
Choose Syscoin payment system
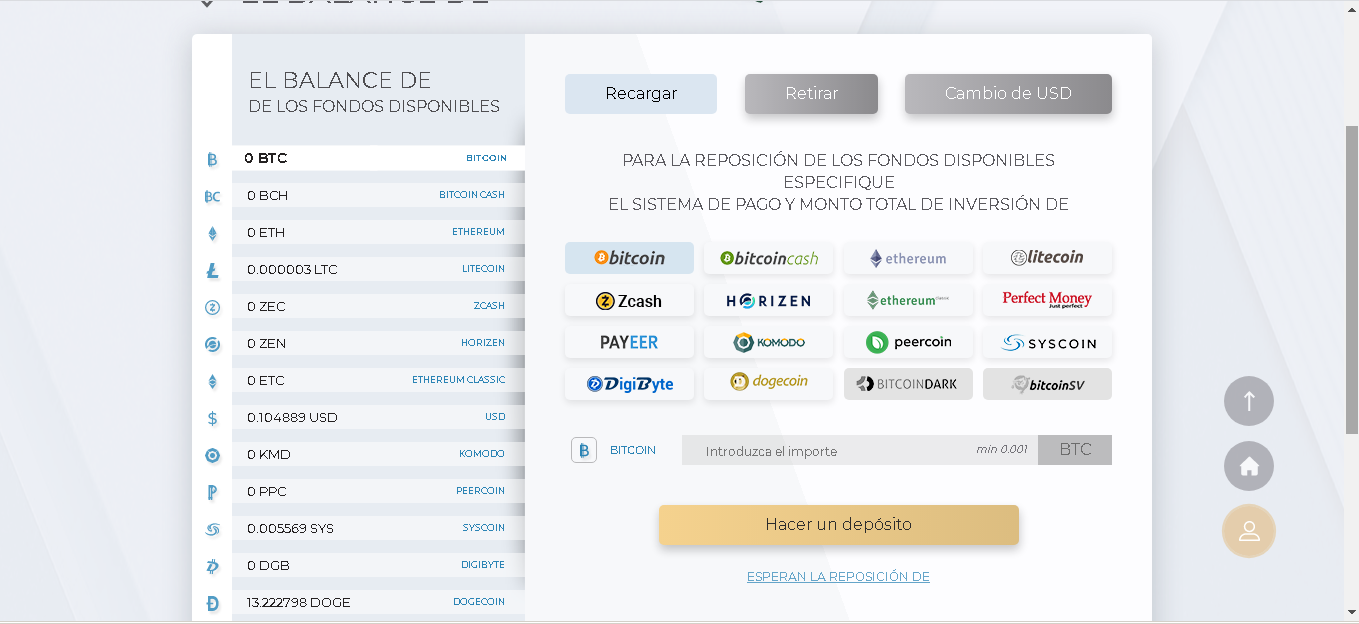(x=1047, y=342)
